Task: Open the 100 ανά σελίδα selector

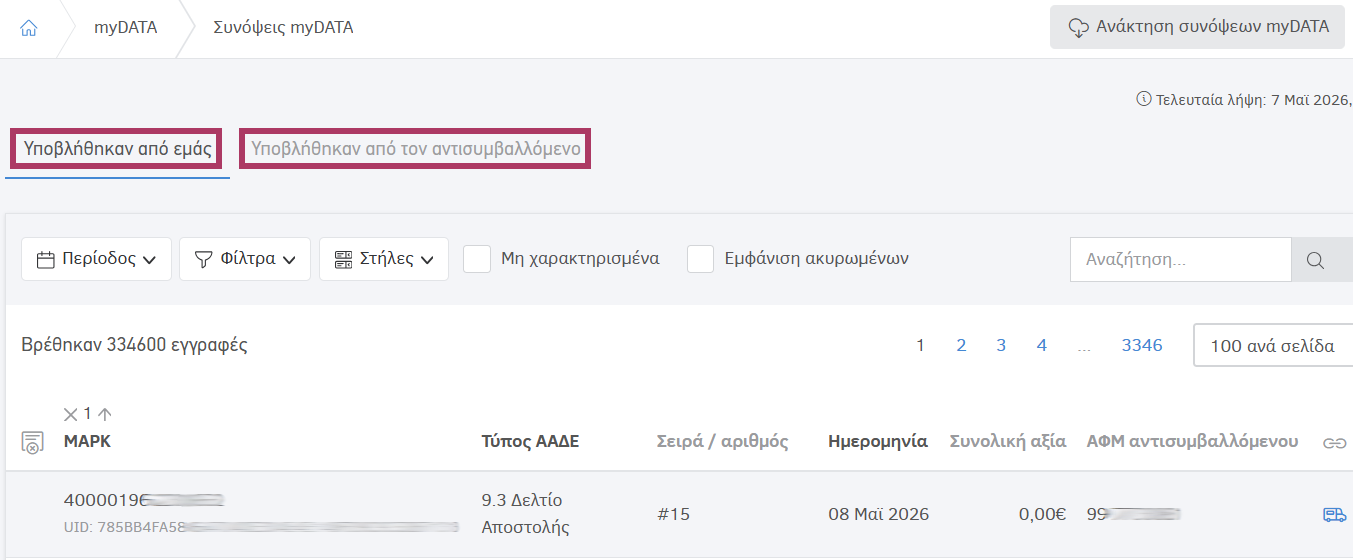Action: pos(1273,346)
